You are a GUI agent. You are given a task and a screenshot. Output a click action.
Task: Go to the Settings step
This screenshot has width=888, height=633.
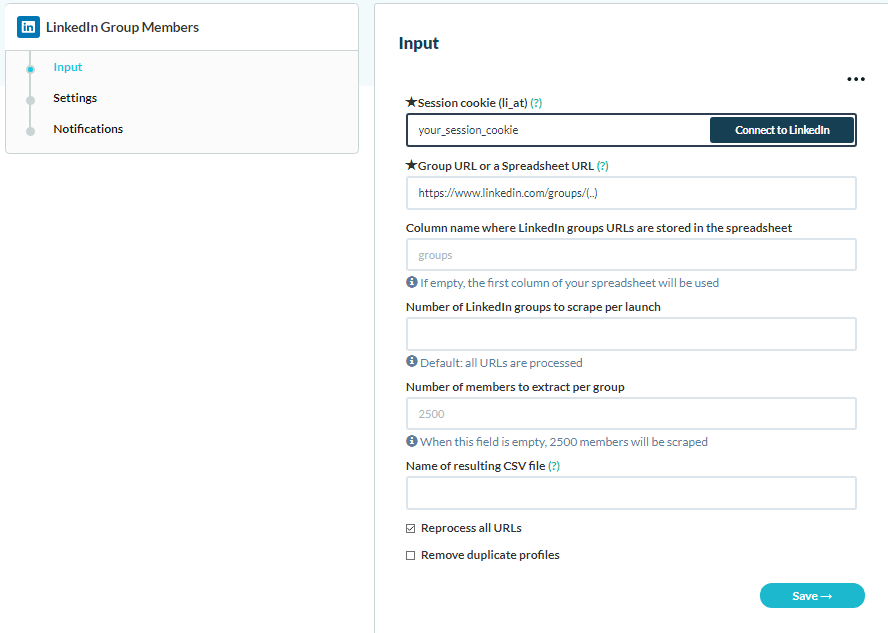coord(75,98)
